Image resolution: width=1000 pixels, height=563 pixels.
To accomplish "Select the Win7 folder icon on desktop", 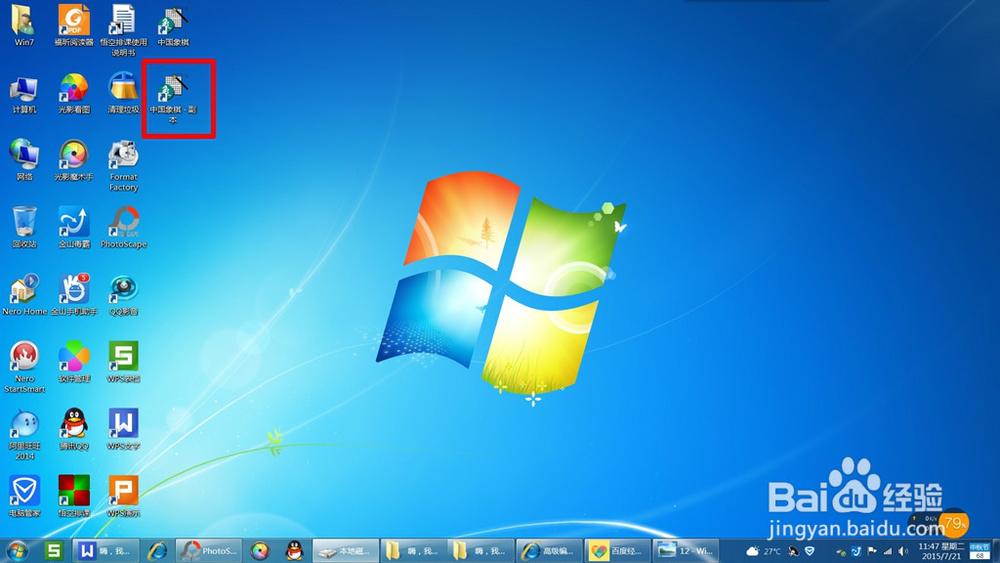I will [24, 26].
